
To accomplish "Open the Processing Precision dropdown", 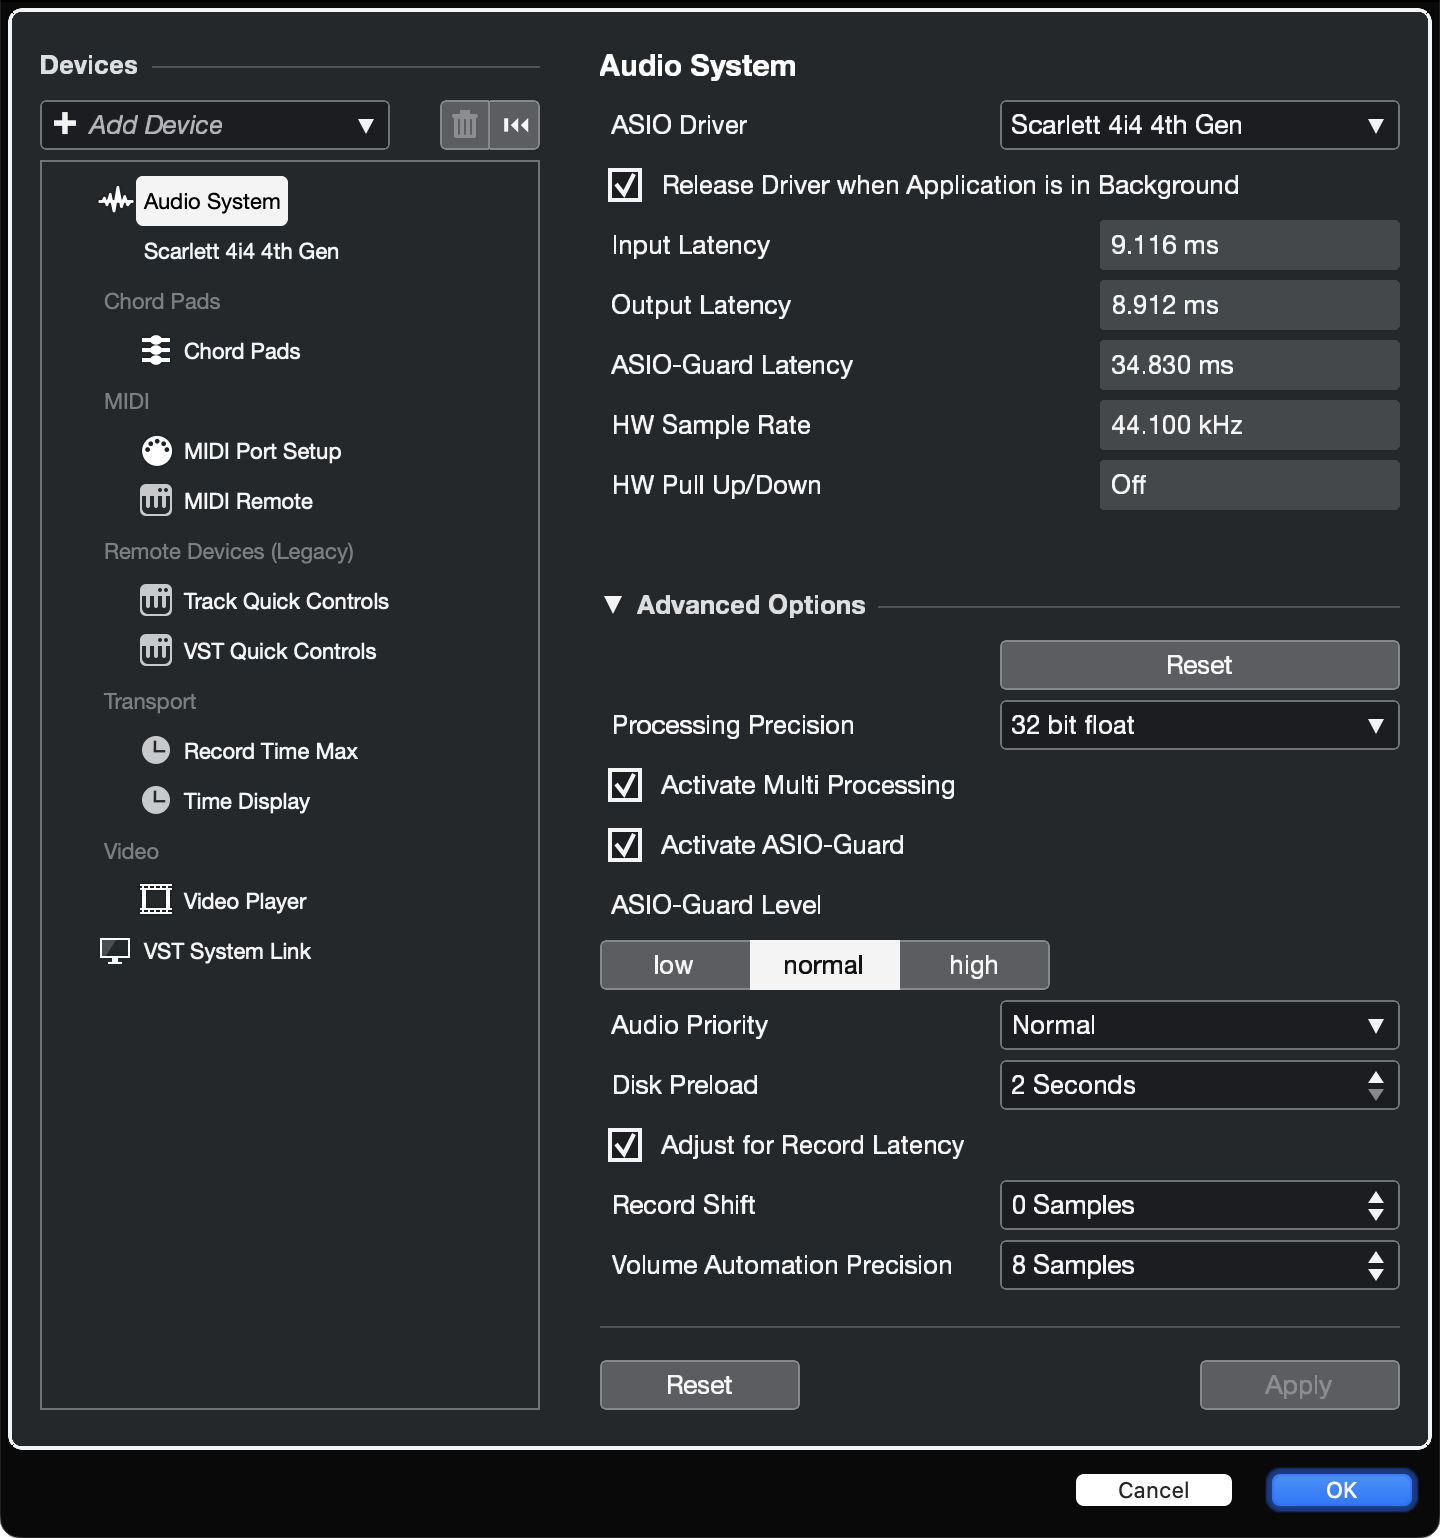I will 1198,725.
